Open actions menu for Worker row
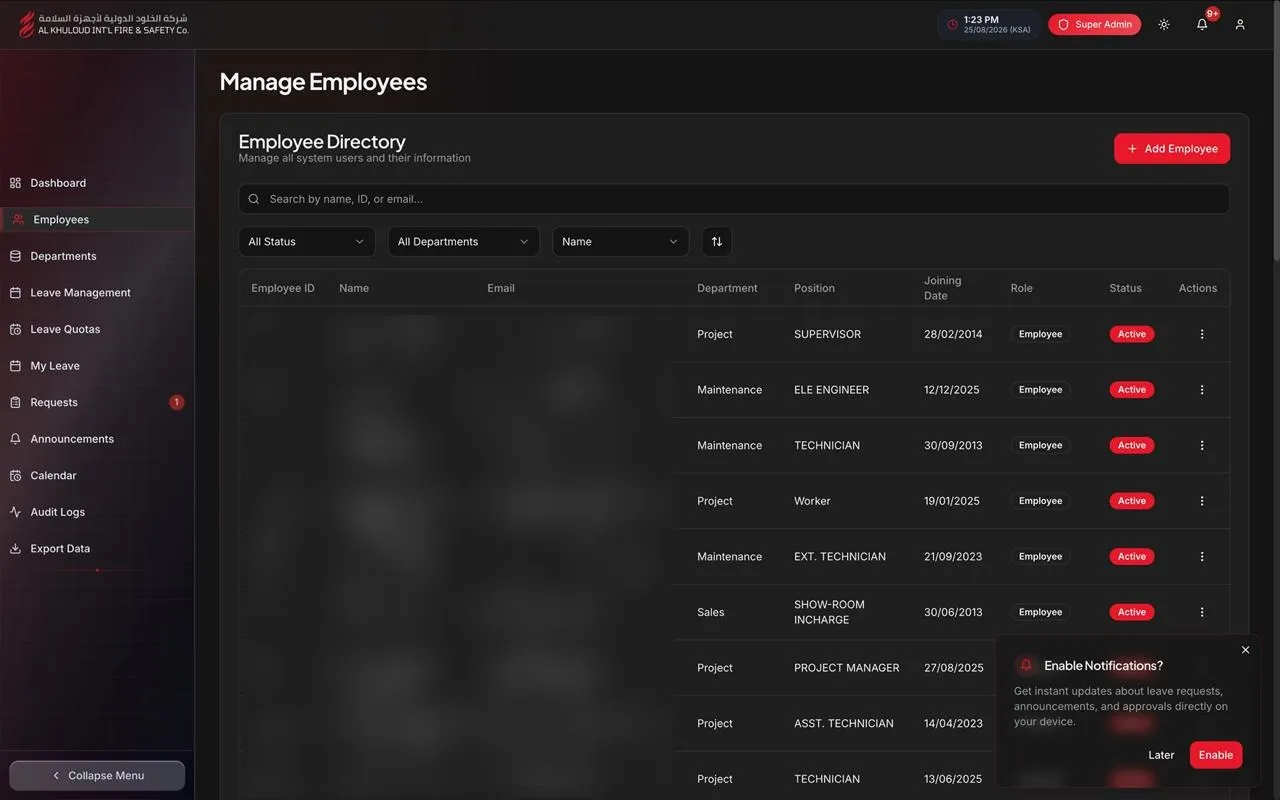This screenshot has width=1280, height=800. point(1202,501)
